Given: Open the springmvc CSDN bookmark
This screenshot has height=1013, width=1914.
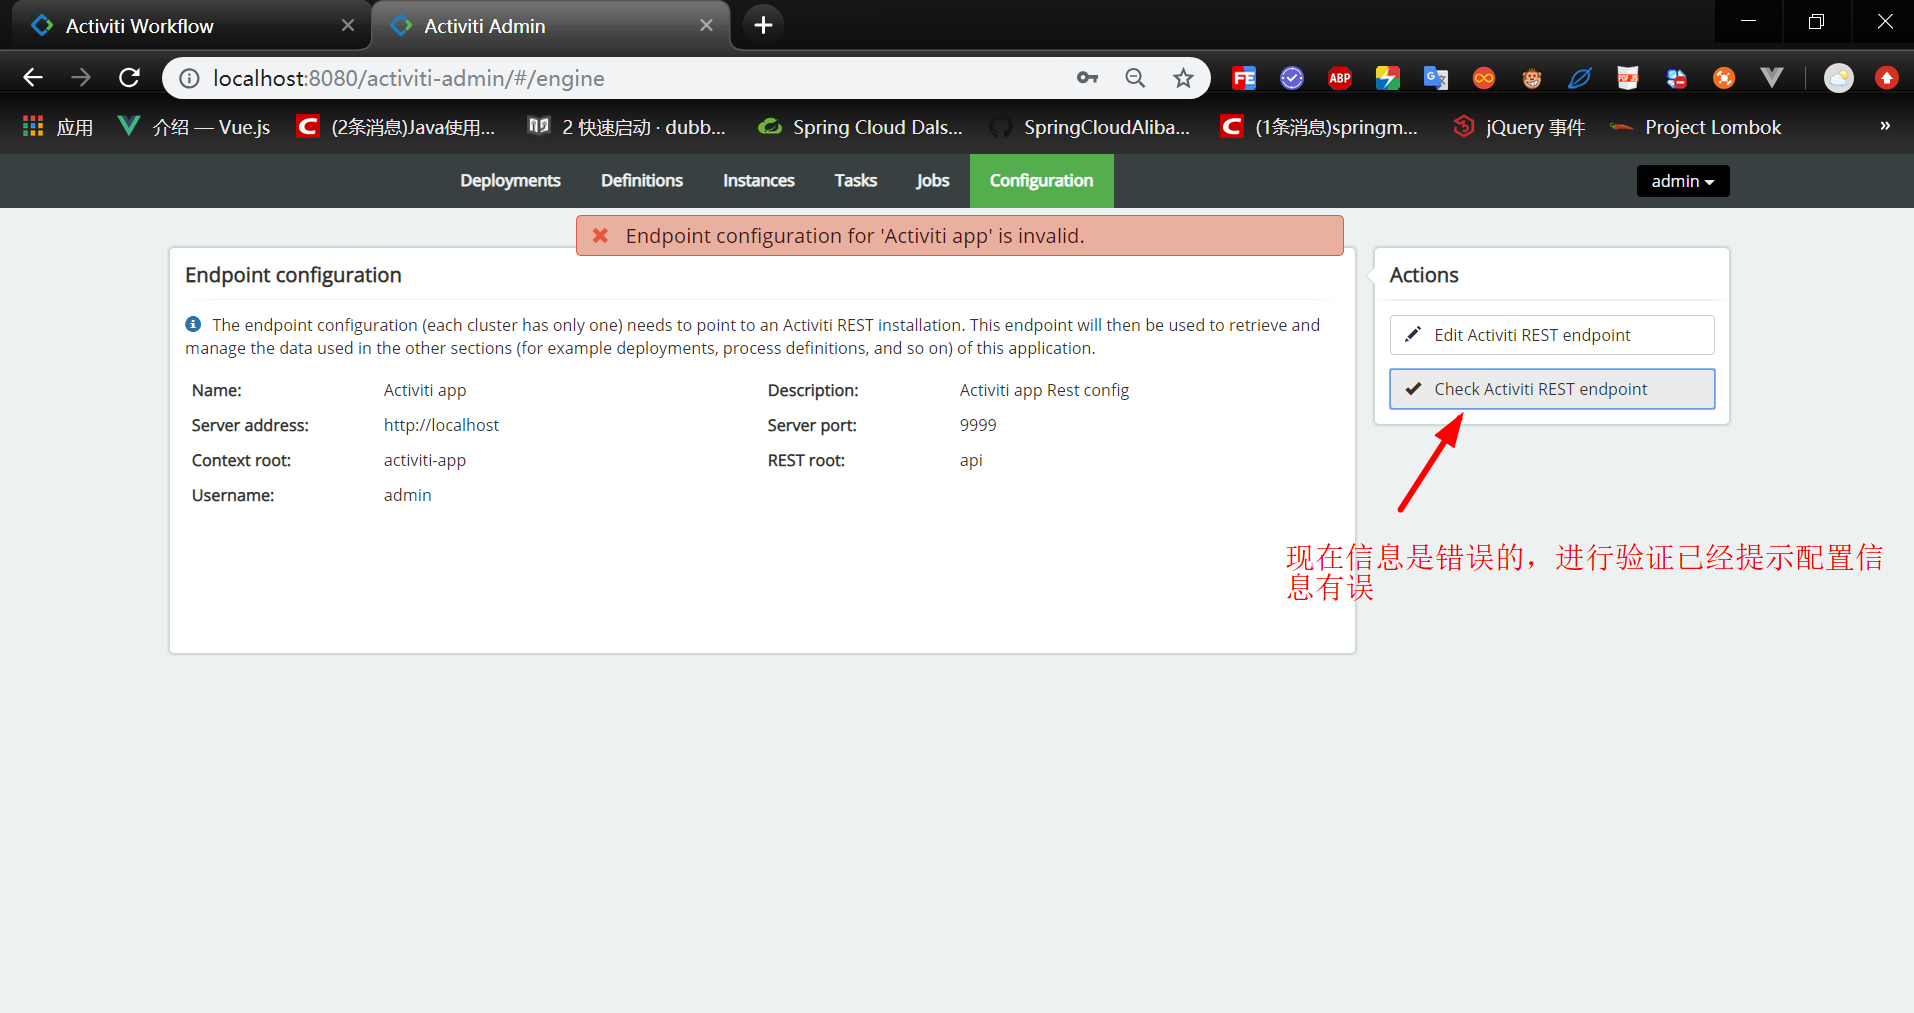Looking at the screenshot, I should pyautogui.click(x=1320, y=127).
